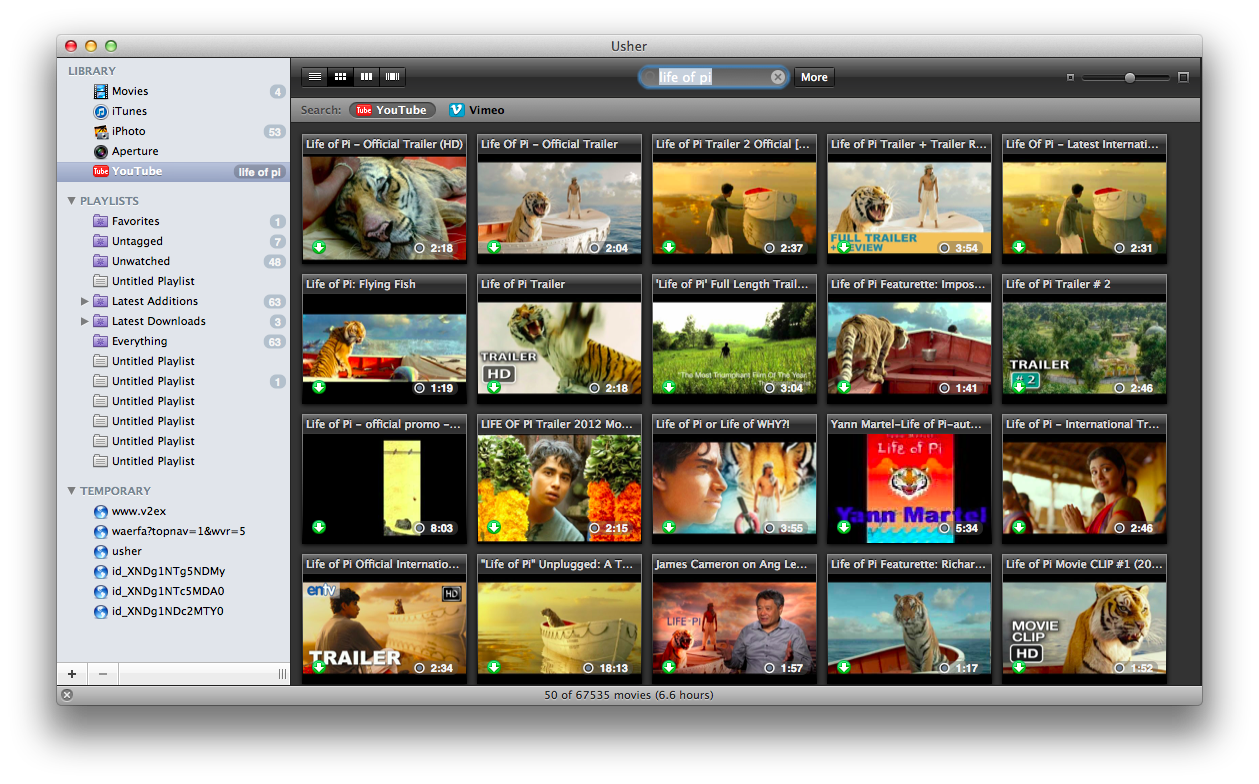The image size is (1259, 784).
Task: Download 'Life of Pi – official promo' via green arrow
Action: point(318,527)
